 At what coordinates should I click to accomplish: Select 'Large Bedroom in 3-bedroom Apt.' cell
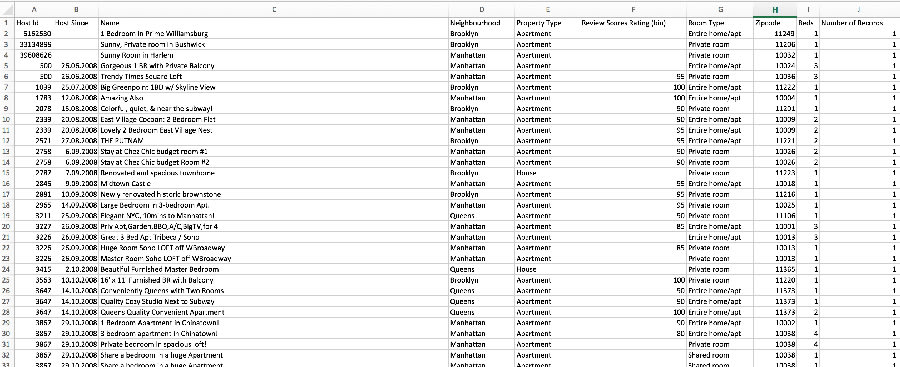pos(274,205)
